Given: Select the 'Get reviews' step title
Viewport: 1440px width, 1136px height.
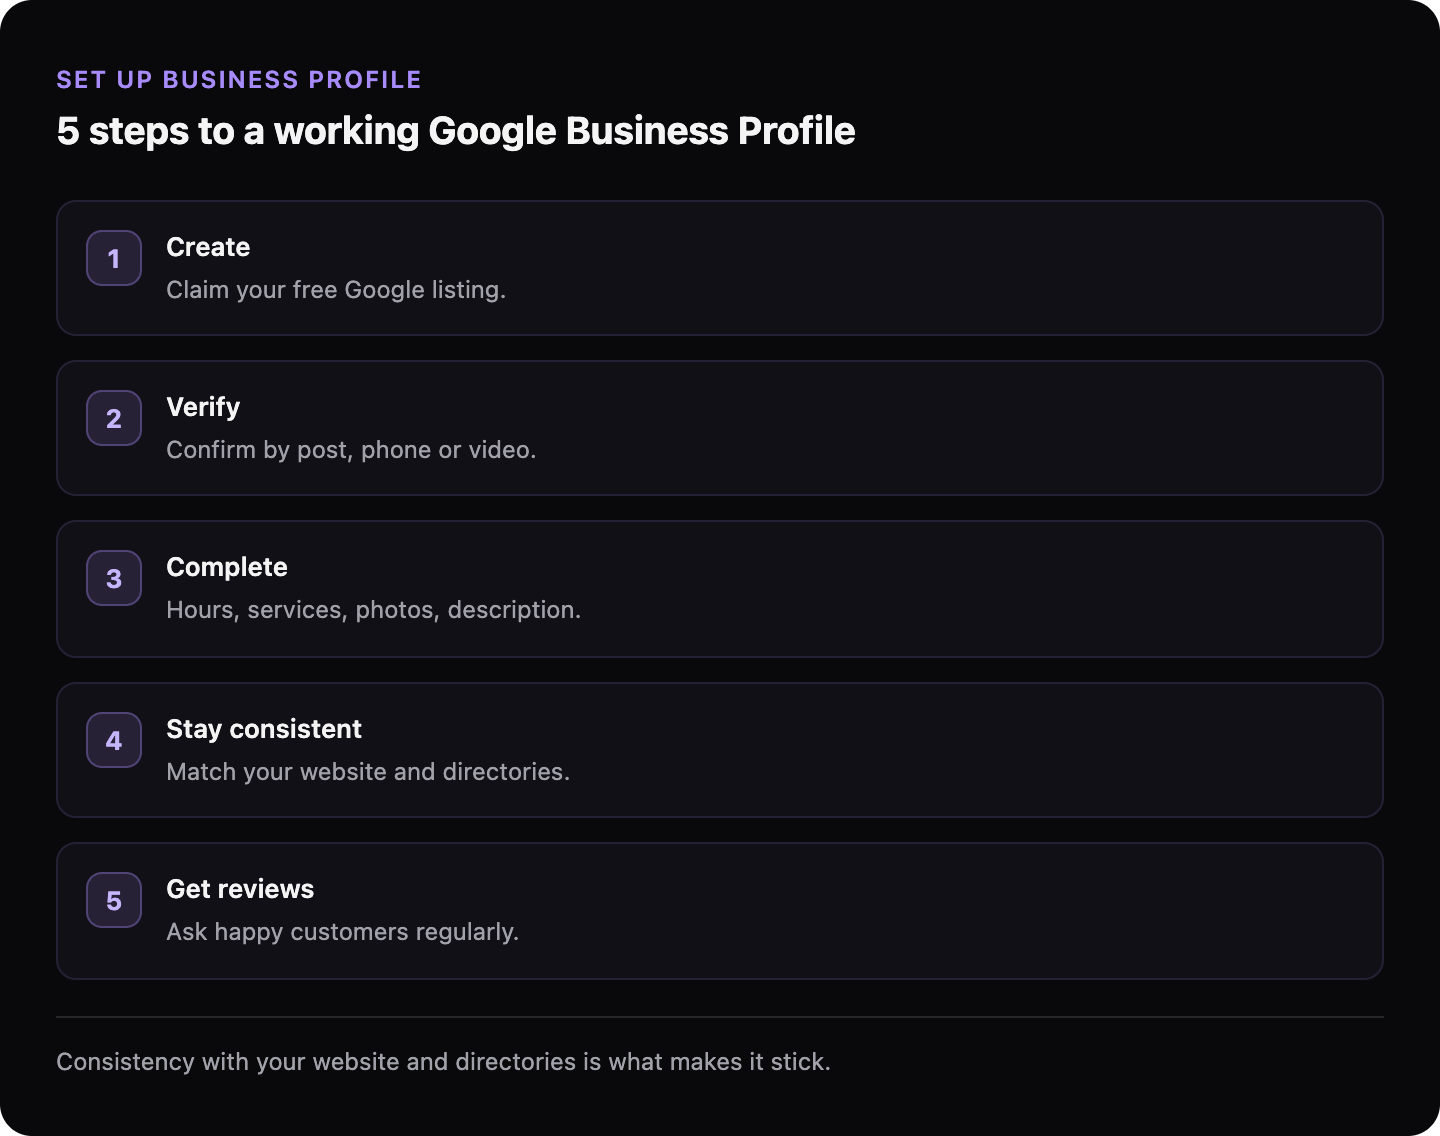Looking at the screenshot, I should point(240,889).
